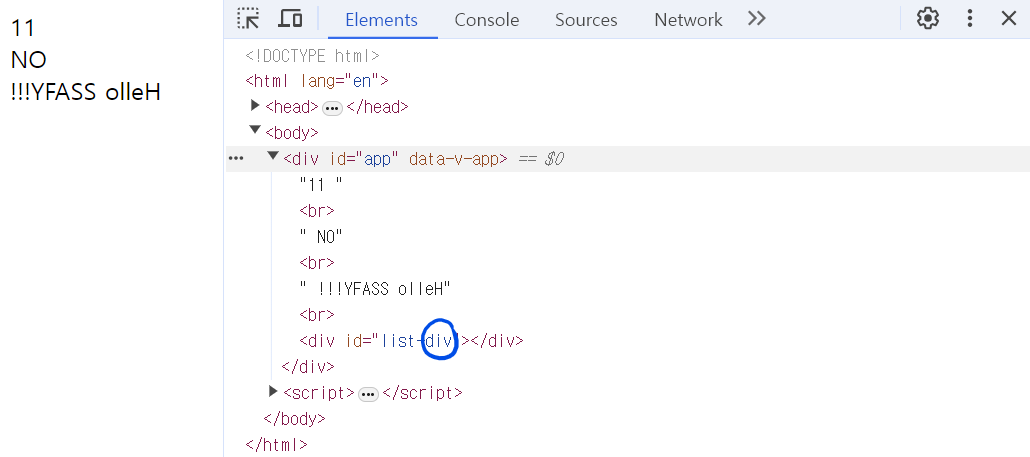
Task: Open the actions ellipsis beside the selected div#app row
Action: (x=236, y=159)
